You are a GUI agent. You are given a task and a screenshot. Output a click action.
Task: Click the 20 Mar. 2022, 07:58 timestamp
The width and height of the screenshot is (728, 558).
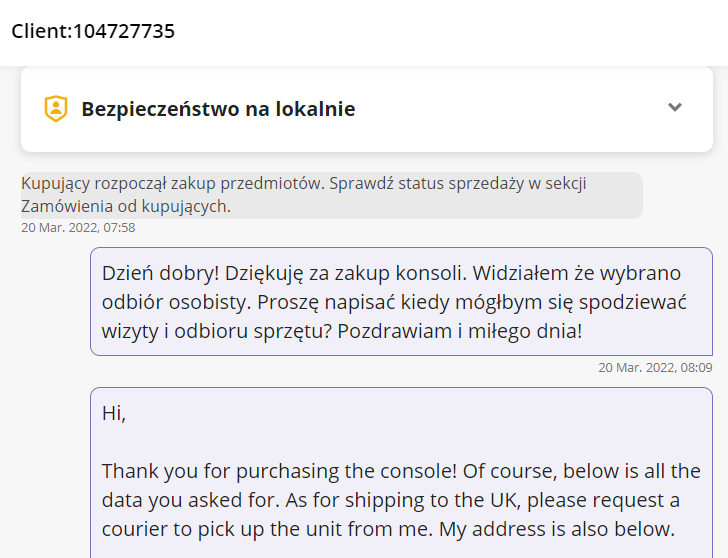click(78, 227)
